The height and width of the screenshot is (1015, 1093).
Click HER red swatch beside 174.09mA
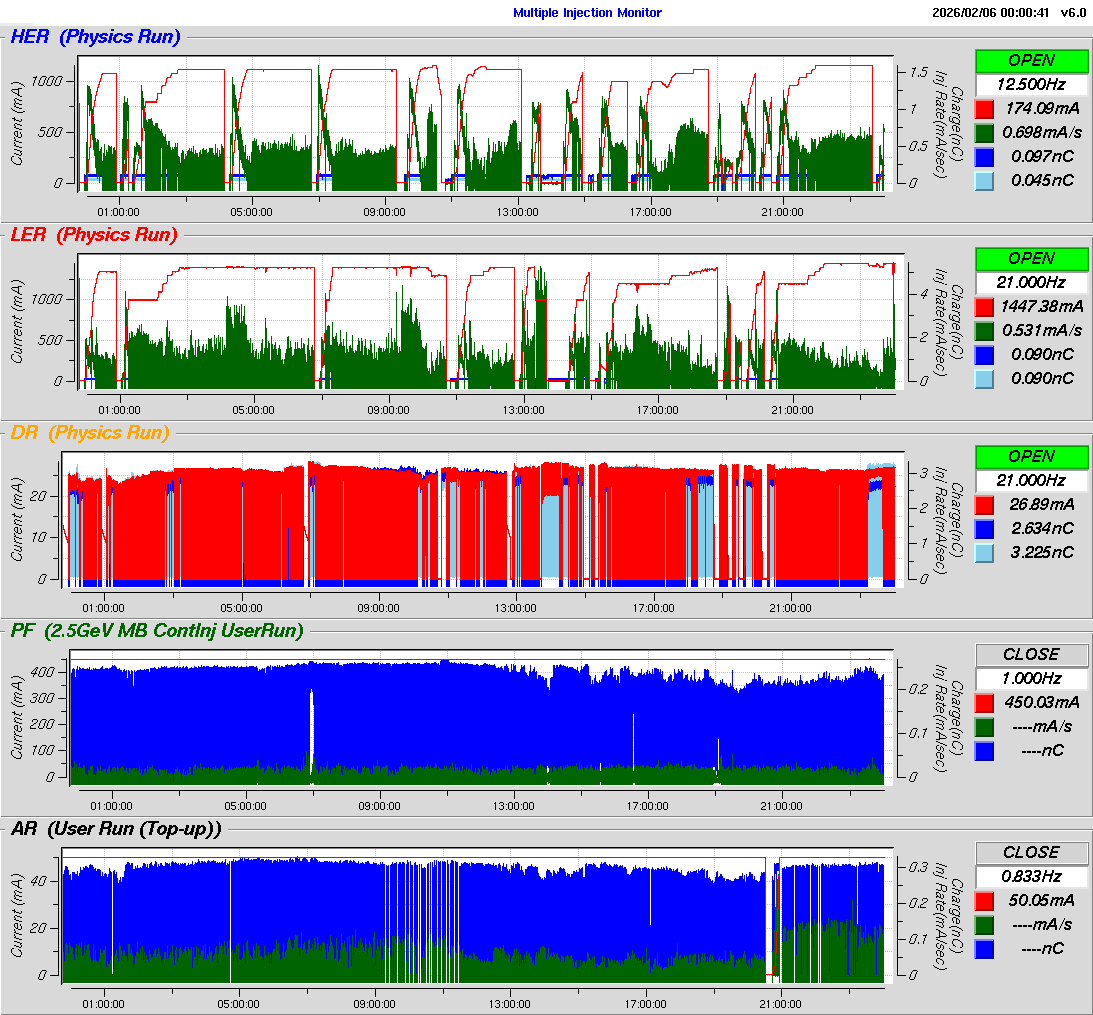point(984,109)
